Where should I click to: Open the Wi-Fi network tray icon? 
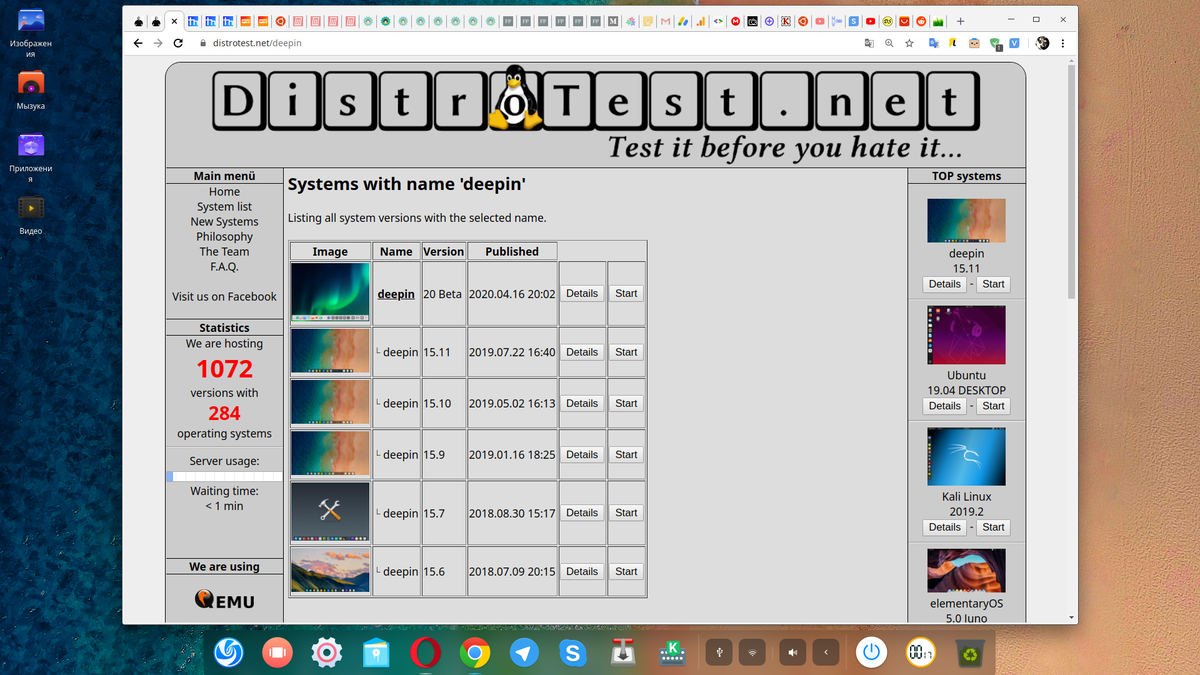(x=753, y=653)
